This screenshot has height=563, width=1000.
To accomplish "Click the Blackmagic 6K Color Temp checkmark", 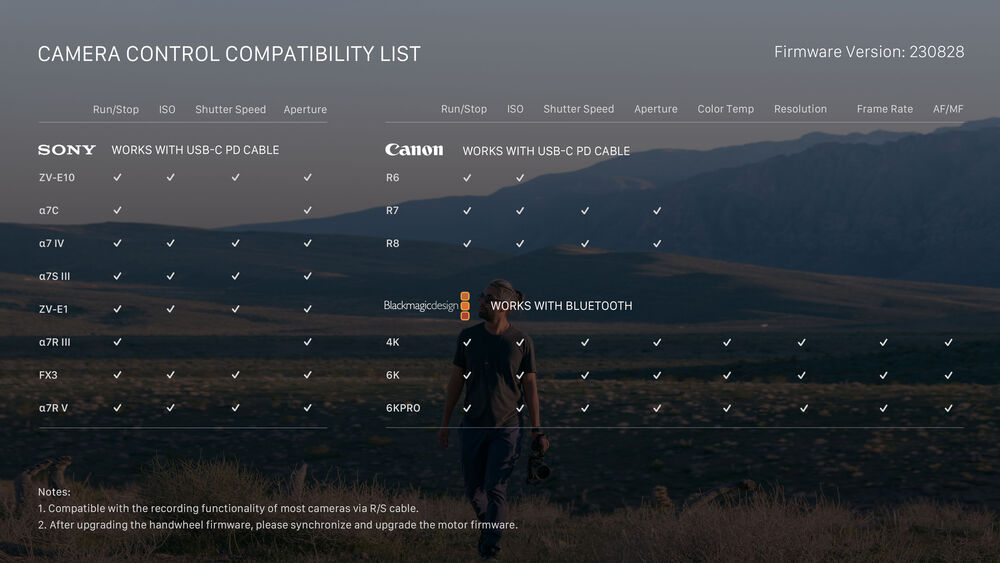I will point(727,375).
